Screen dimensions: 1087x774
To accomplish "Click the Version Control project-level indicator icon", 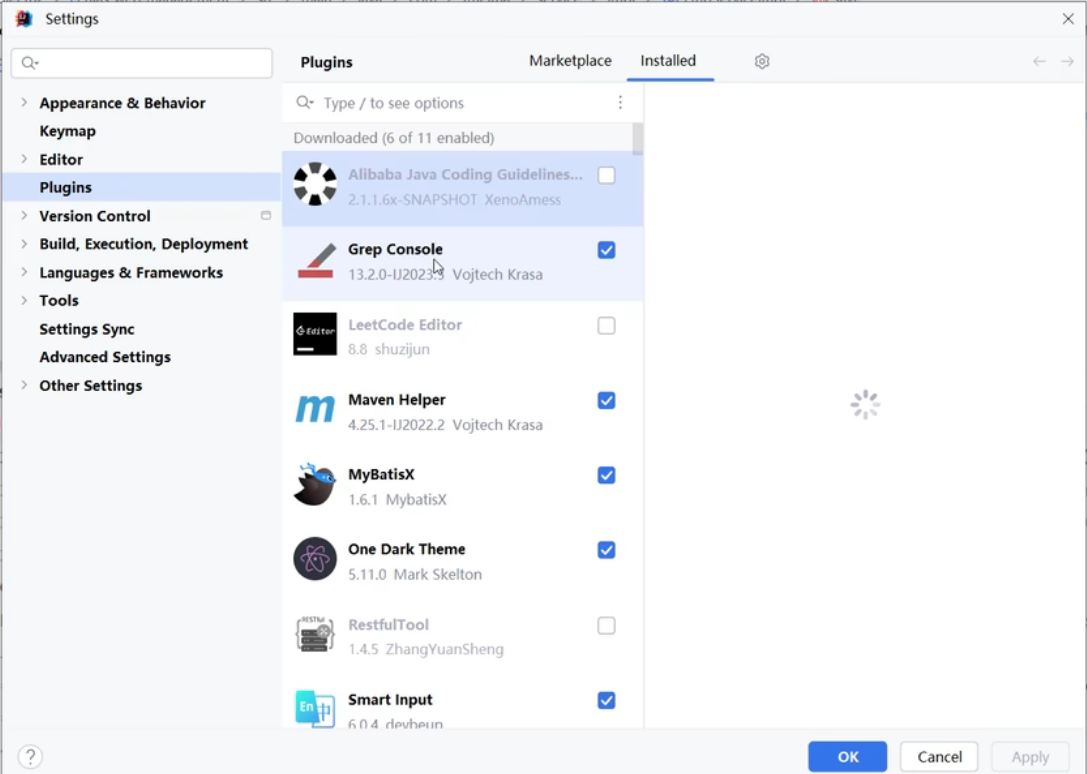I will click(266, 216).
